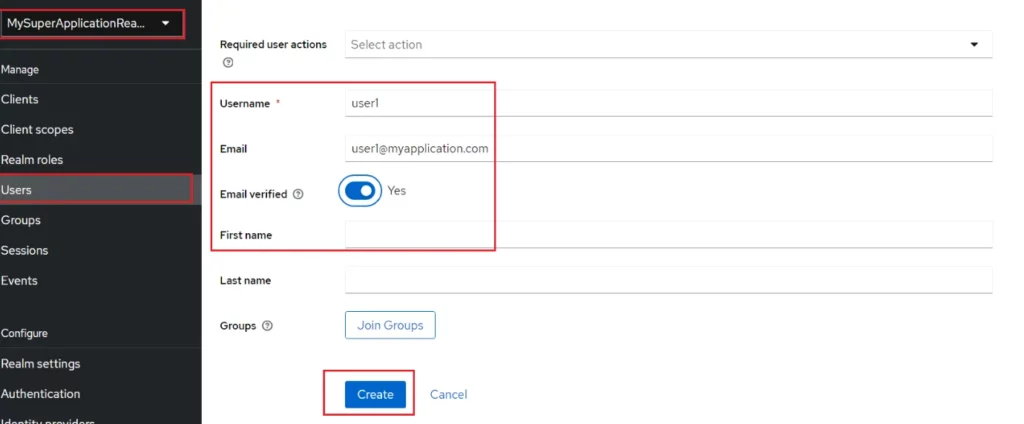Click help icon beside Email verified
This screenshot has height=424, width=1024.
tap(298, 194)
